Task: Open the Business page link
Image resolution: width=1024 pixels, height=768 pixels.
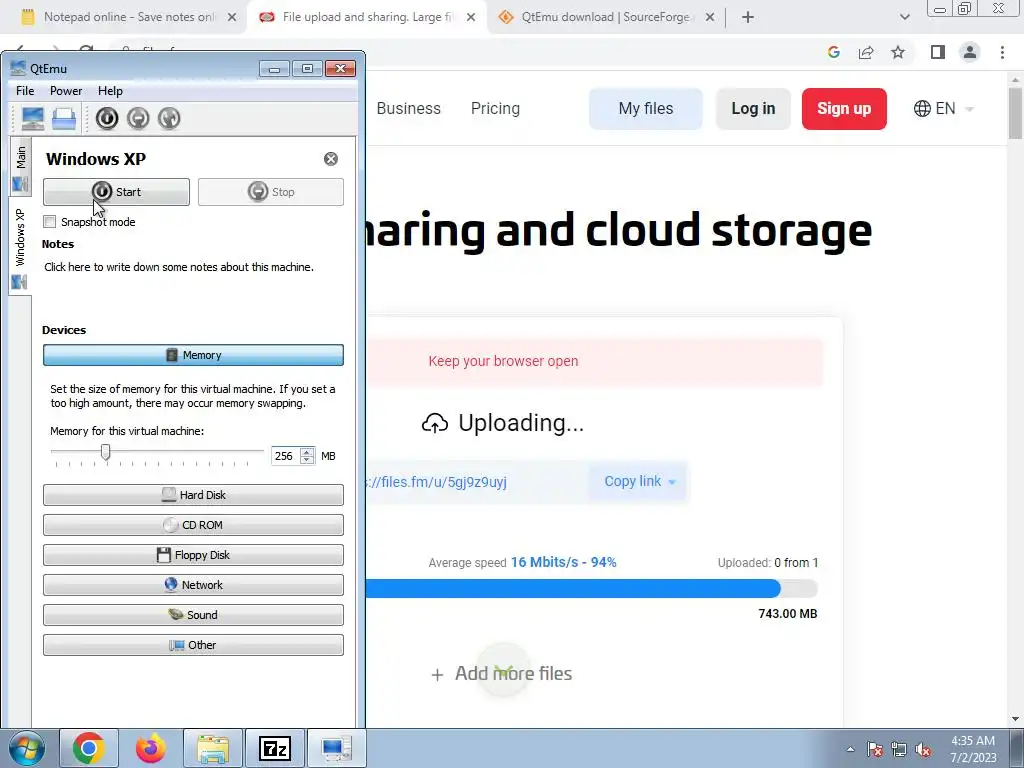Action: click(x=409, y=108)
